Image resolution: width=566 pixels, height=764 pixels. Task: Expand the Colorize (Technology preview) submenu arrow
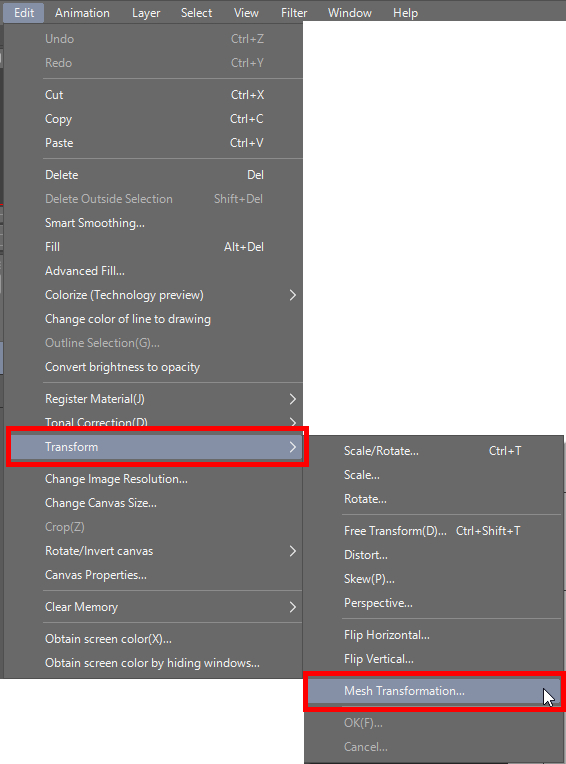point(293,295)
